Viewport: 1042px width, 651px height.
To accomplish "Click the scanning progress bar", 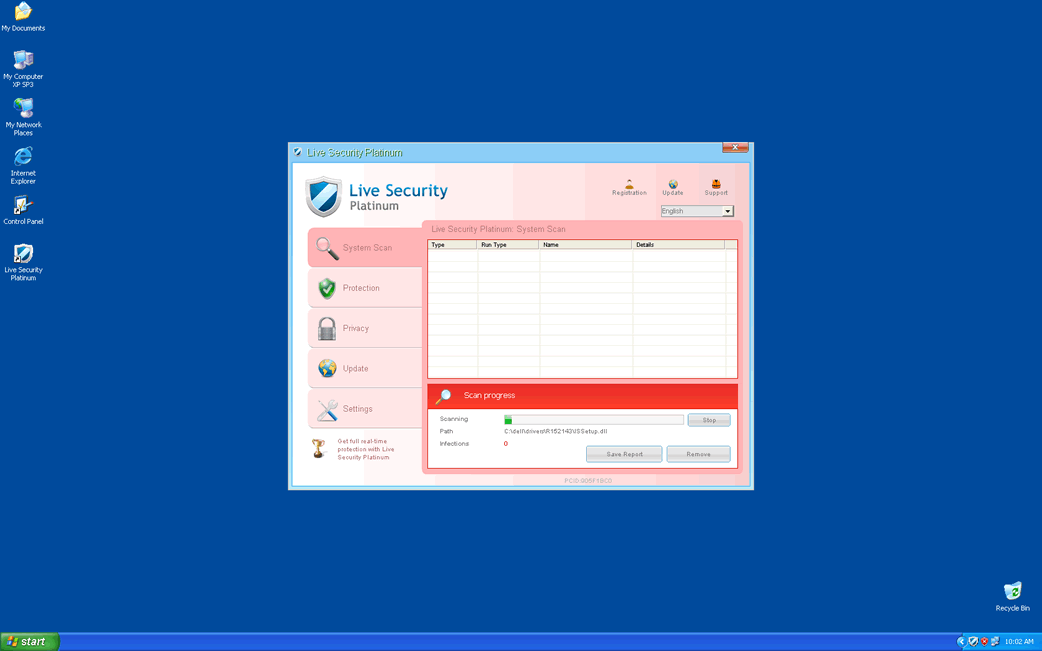I will click(x=594, y=420).
